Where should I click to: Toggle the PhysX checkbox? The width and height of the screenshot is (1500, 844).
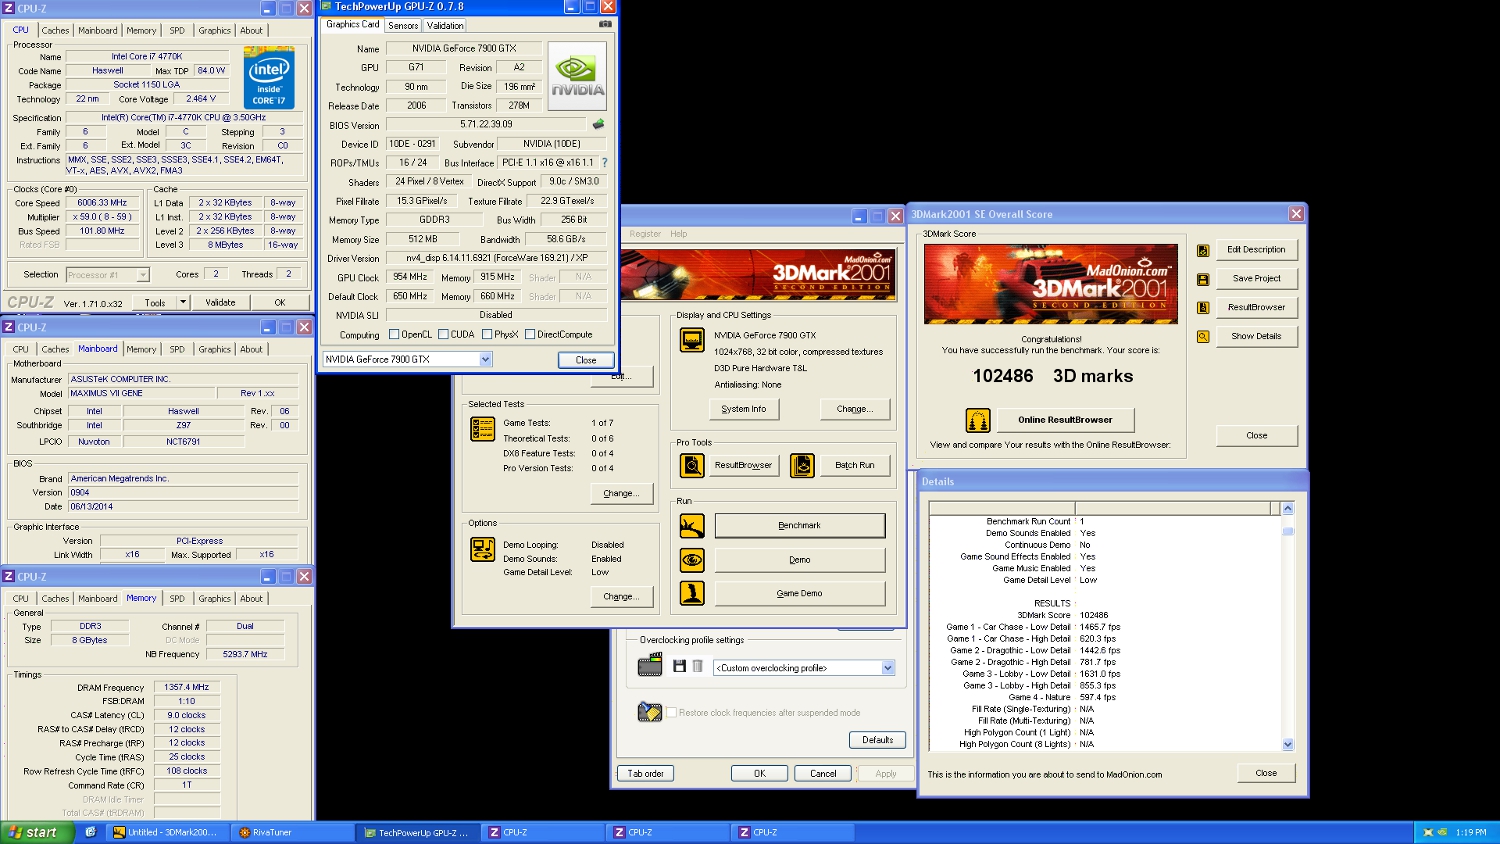tap(487, 335)
